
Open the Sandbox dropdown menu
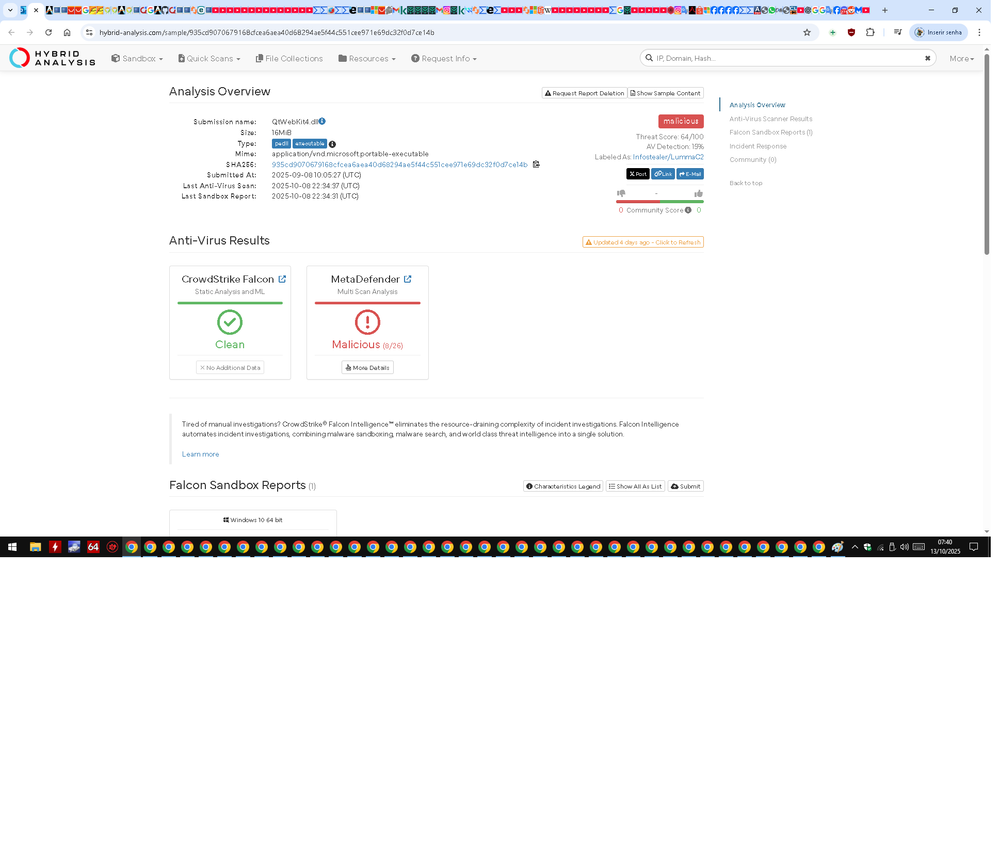[x=138, y=59]
